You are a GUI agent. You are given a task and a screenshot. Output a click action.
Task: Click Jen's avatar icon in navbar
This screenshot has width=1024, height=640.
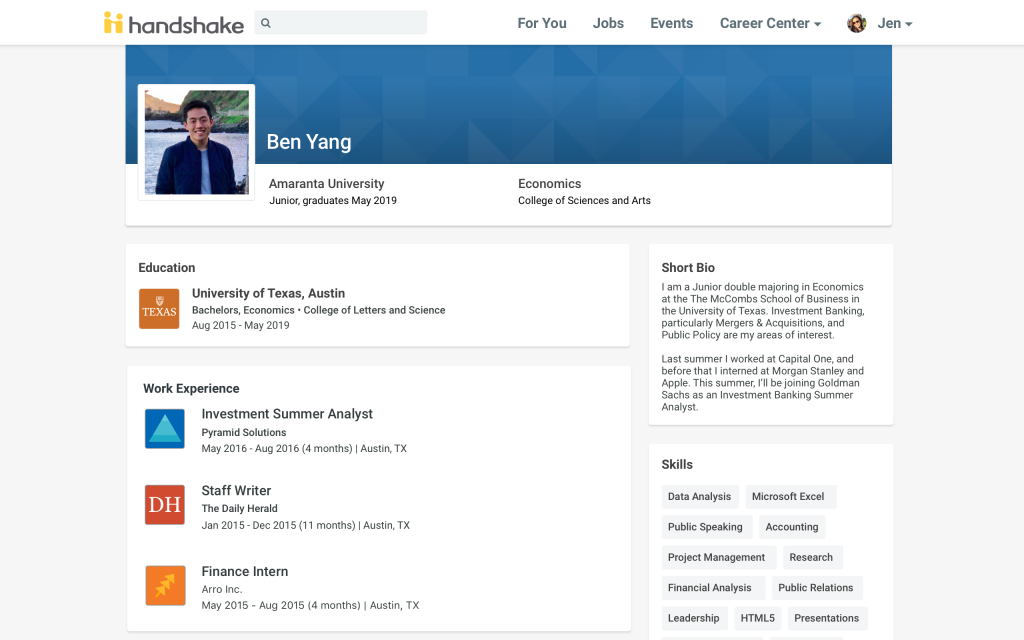(856, 23)
